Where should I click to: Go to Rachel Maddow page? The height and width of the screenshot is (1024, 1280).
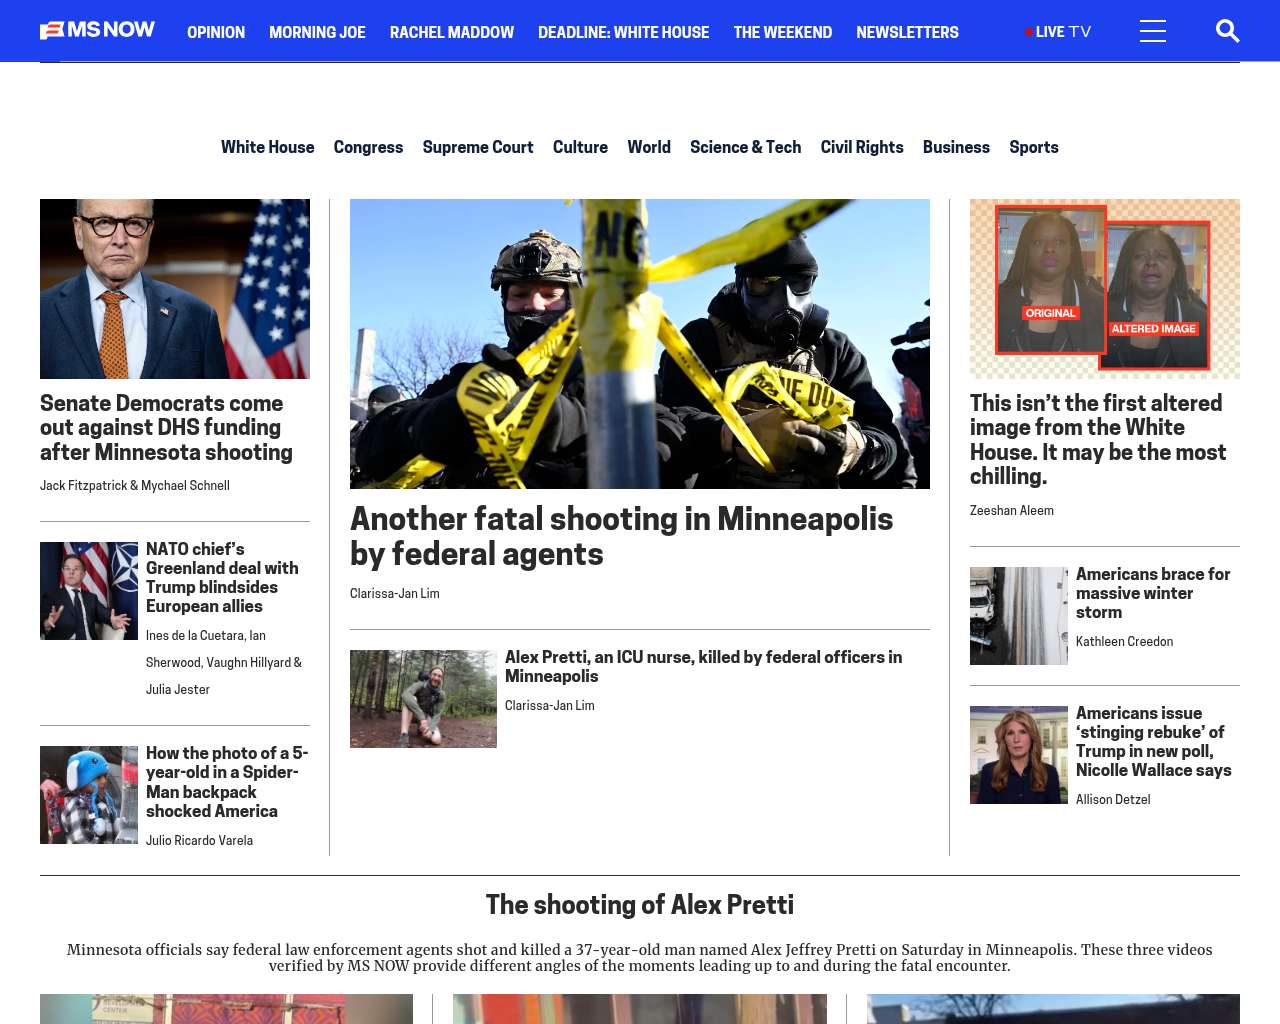pyautogui.click(x=451, y=32)
